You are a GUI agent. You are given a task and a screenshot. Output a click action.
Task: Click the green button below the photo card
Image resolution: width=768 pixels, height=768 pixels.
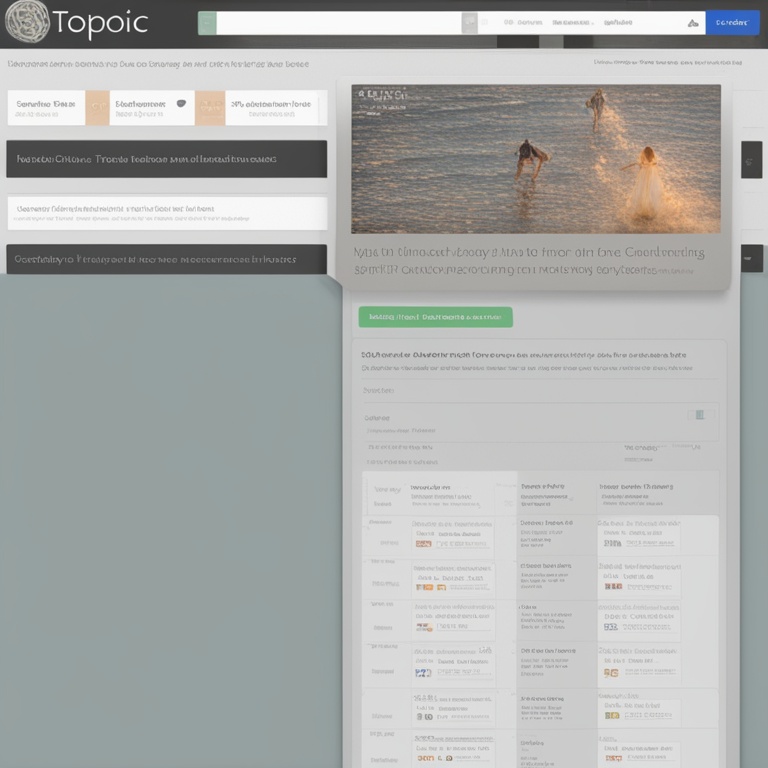435,317
